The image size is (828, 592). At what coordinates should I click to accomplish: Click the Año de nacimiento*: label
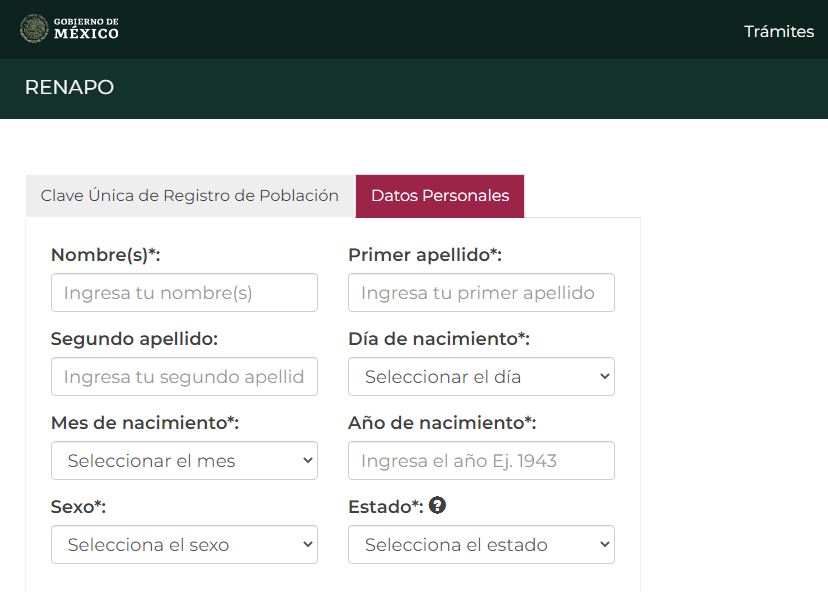pyautogui.click(x=442, y=423)
